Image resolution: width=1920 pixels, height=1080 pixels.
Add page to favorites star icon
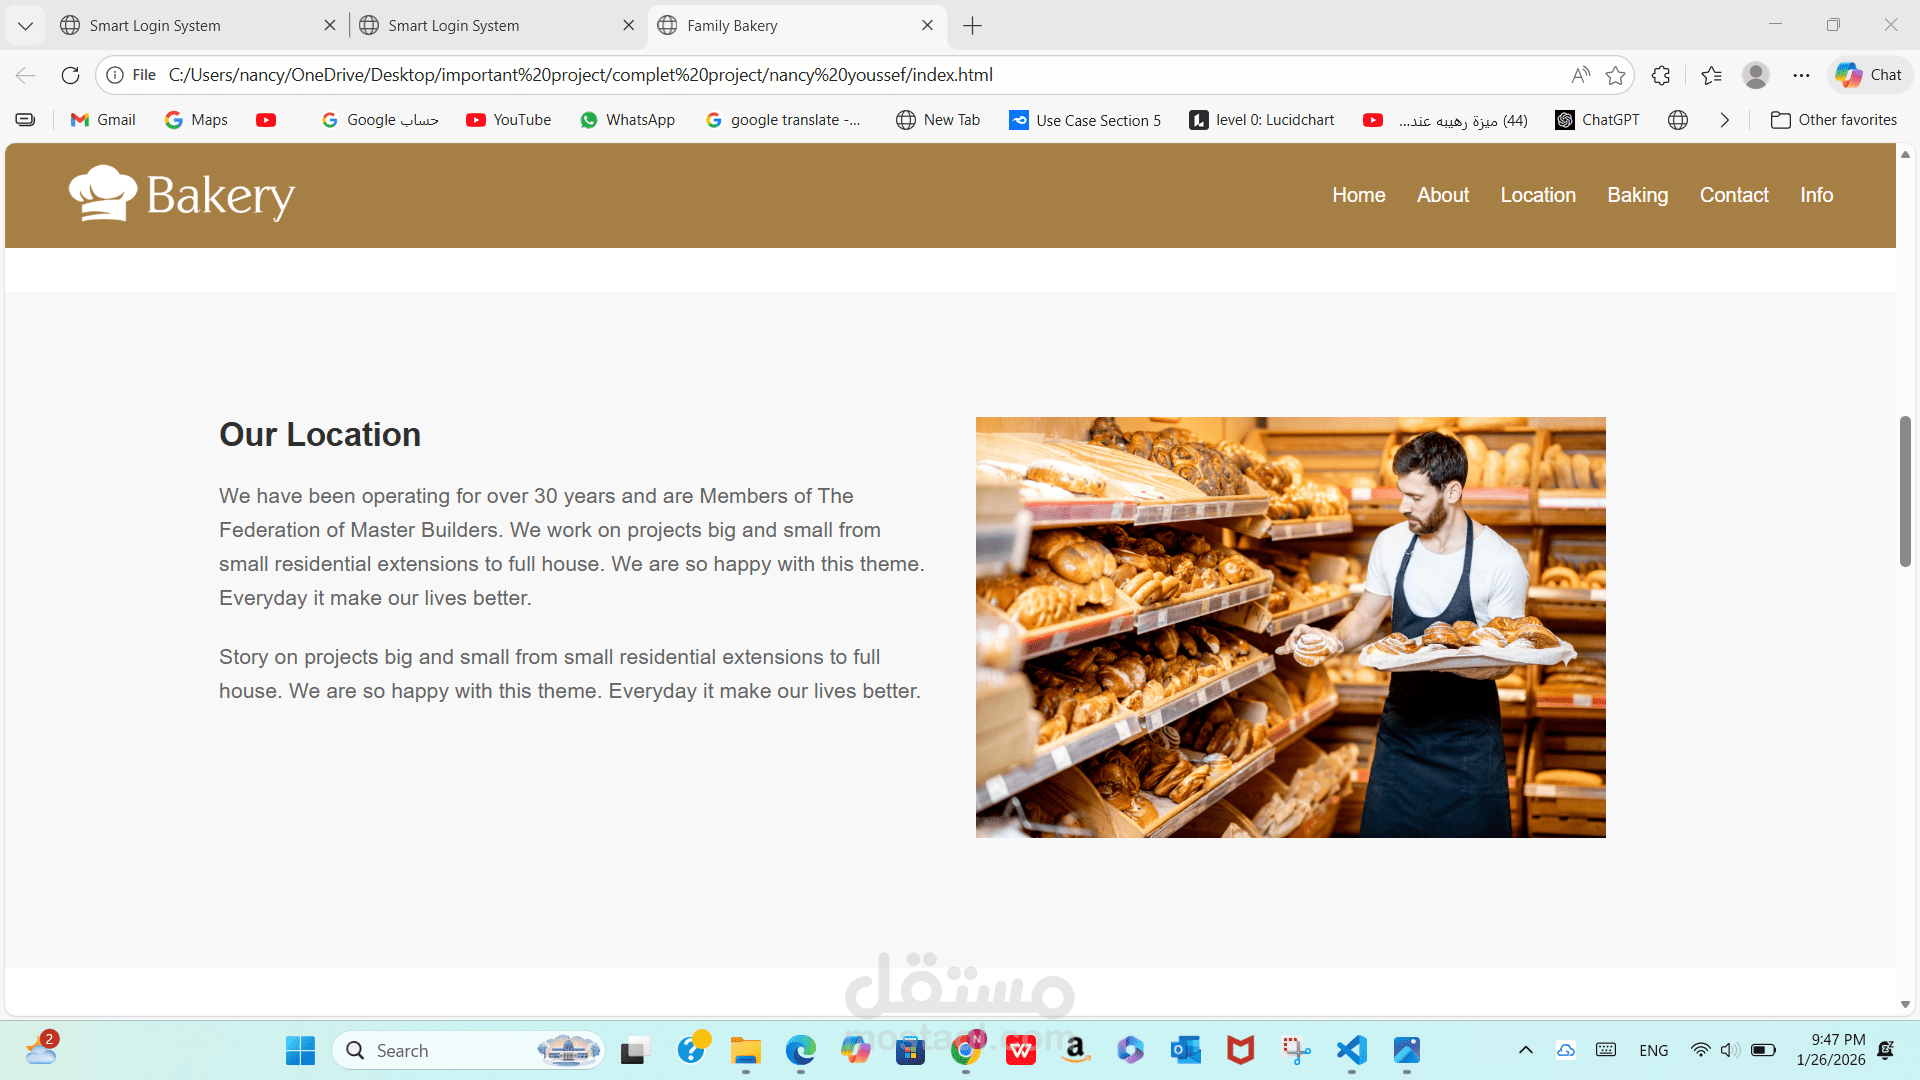[1615, 75]
